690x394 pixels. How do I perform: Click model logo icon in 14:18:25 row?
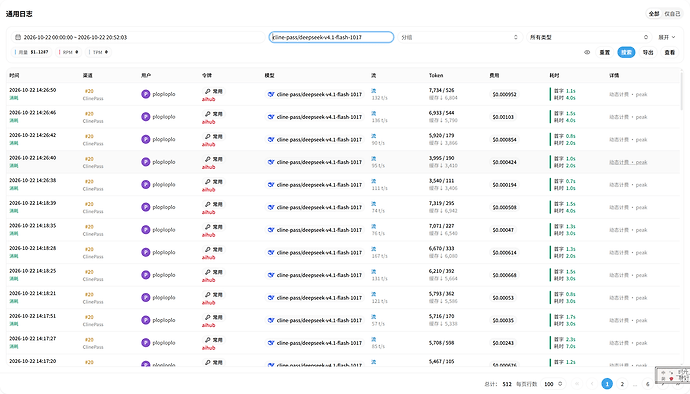tap(271, 275)
